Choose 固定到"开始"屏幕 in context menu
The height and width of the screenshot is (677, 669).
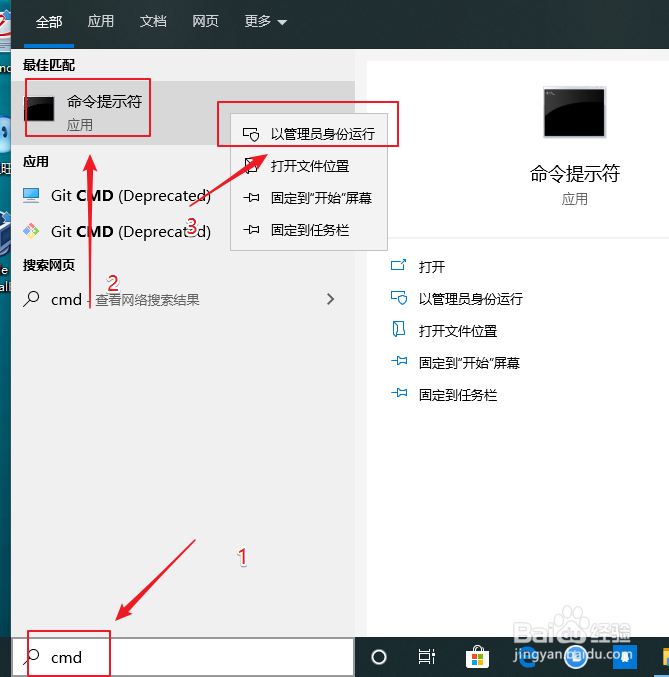309,198
